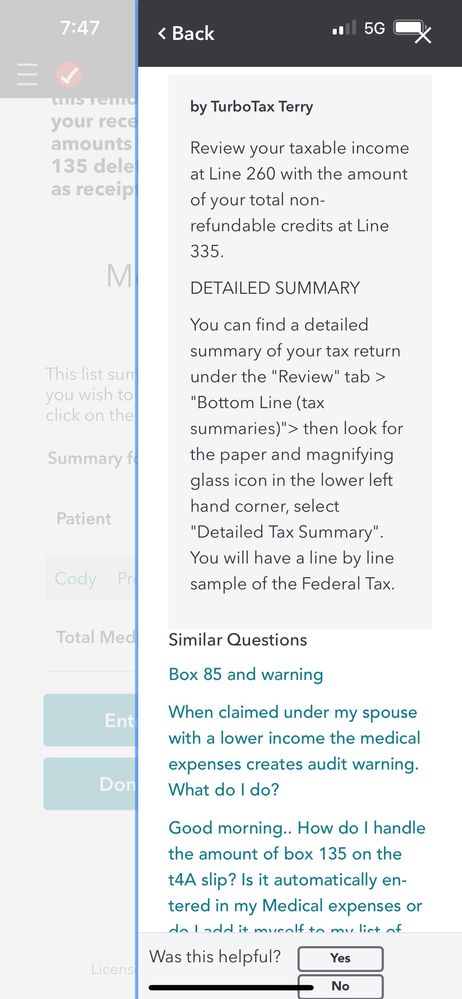This screenshot has width=462, height=999.
Task: Tap the cellular signal bars icon
Action: point(344,29)
